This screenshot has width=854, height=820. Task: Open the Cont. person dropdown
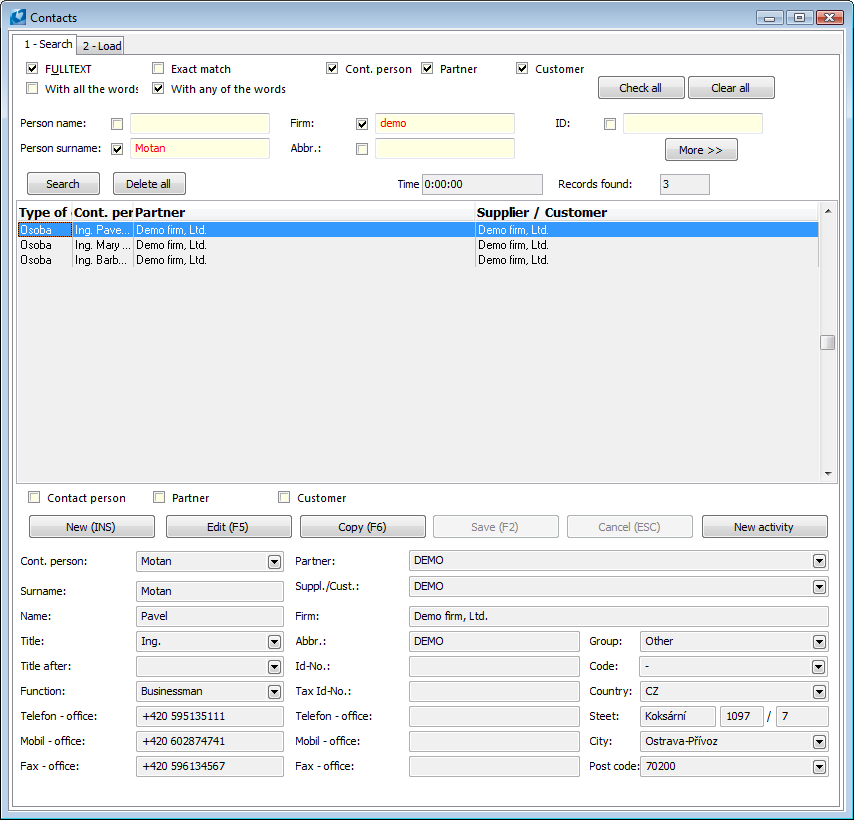[x=274, y=561]
